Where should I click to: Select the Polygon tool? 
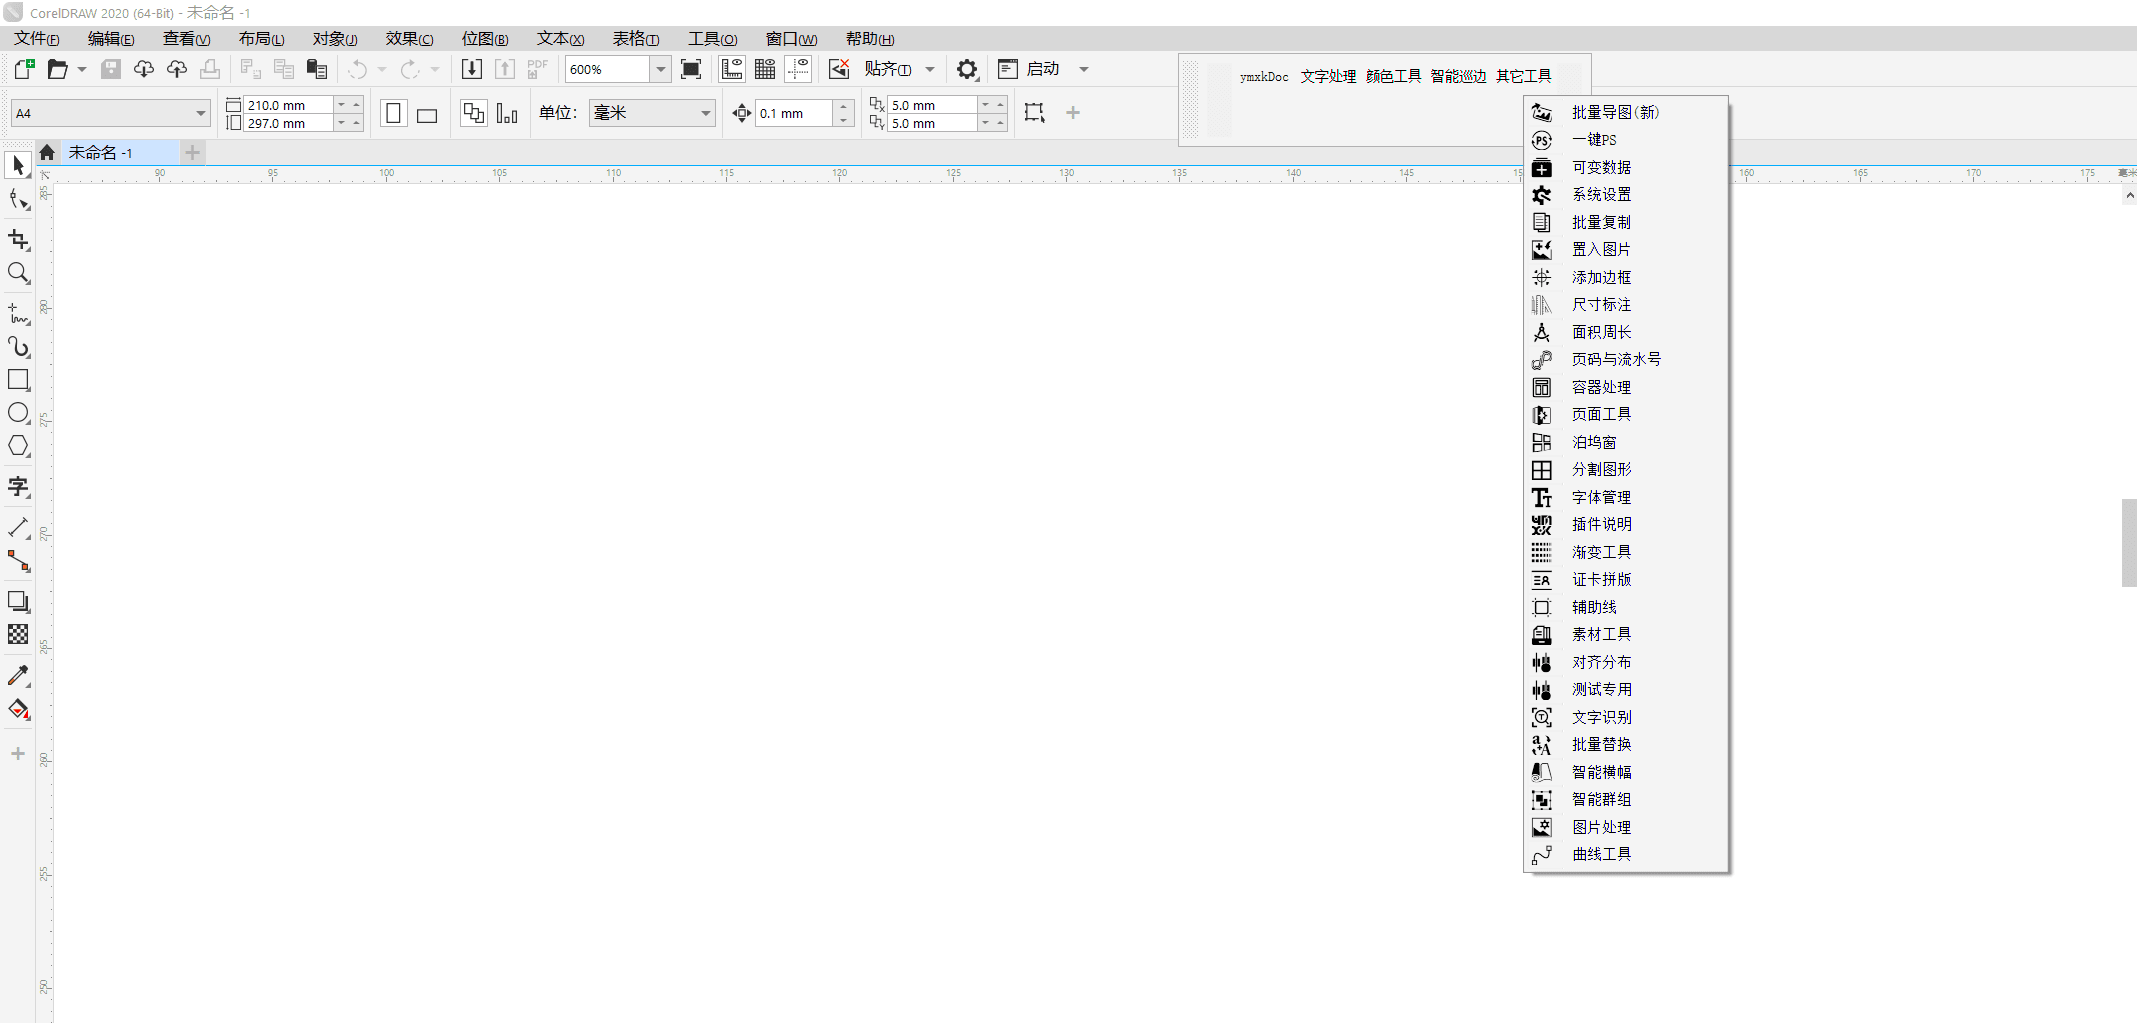coord(18,446)
